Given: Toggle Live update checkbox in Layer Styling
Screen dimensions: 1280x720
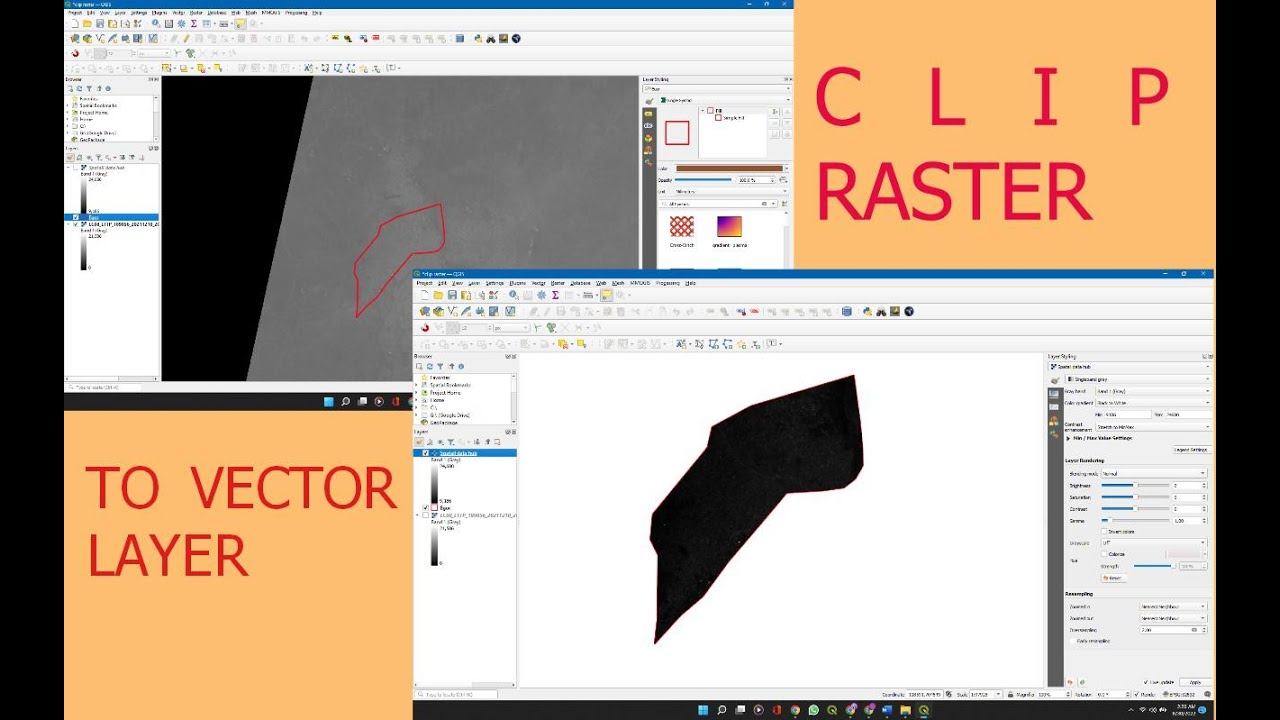Looking at the screenshot, I should point(1146,682).
